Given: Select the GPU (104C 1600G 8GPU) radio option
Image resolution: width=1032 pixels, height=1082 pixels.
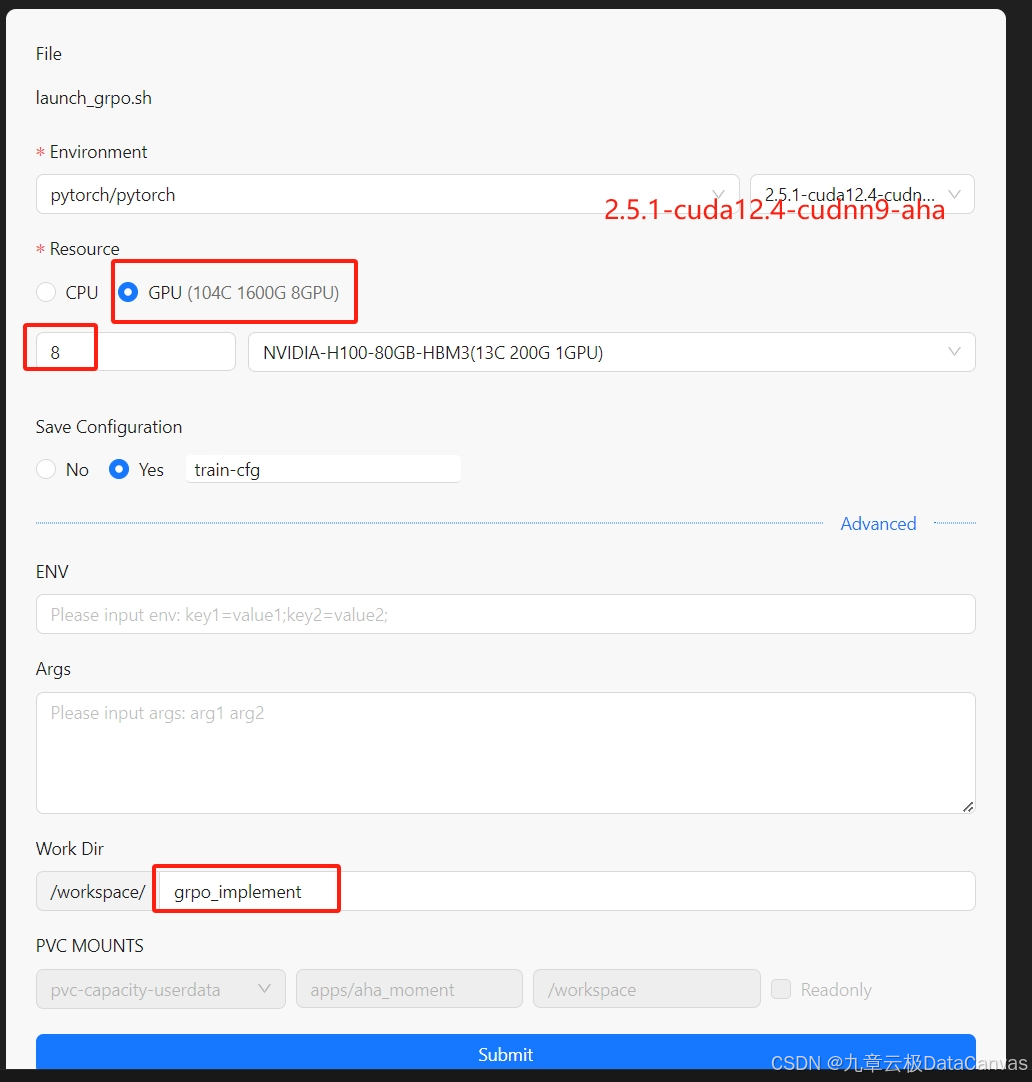Looking at the screenshot, I should tap(128, 292).
